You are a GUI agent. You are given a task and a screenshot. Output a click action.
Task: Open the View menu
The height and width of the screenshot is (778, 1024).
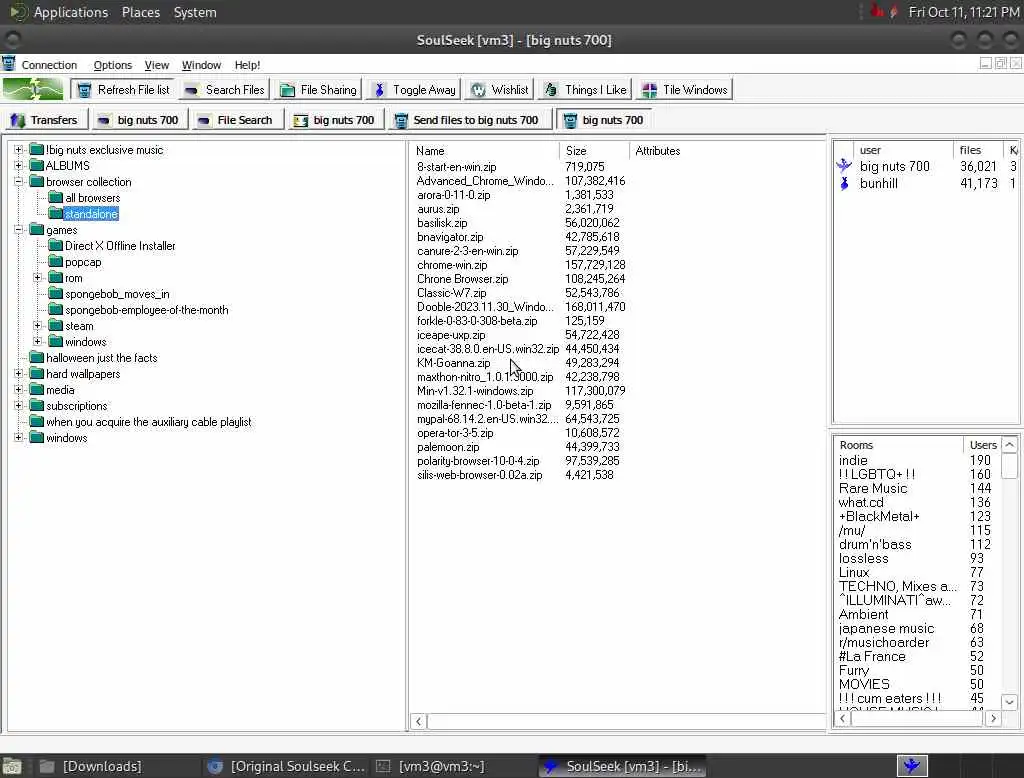tap(157, 65)
